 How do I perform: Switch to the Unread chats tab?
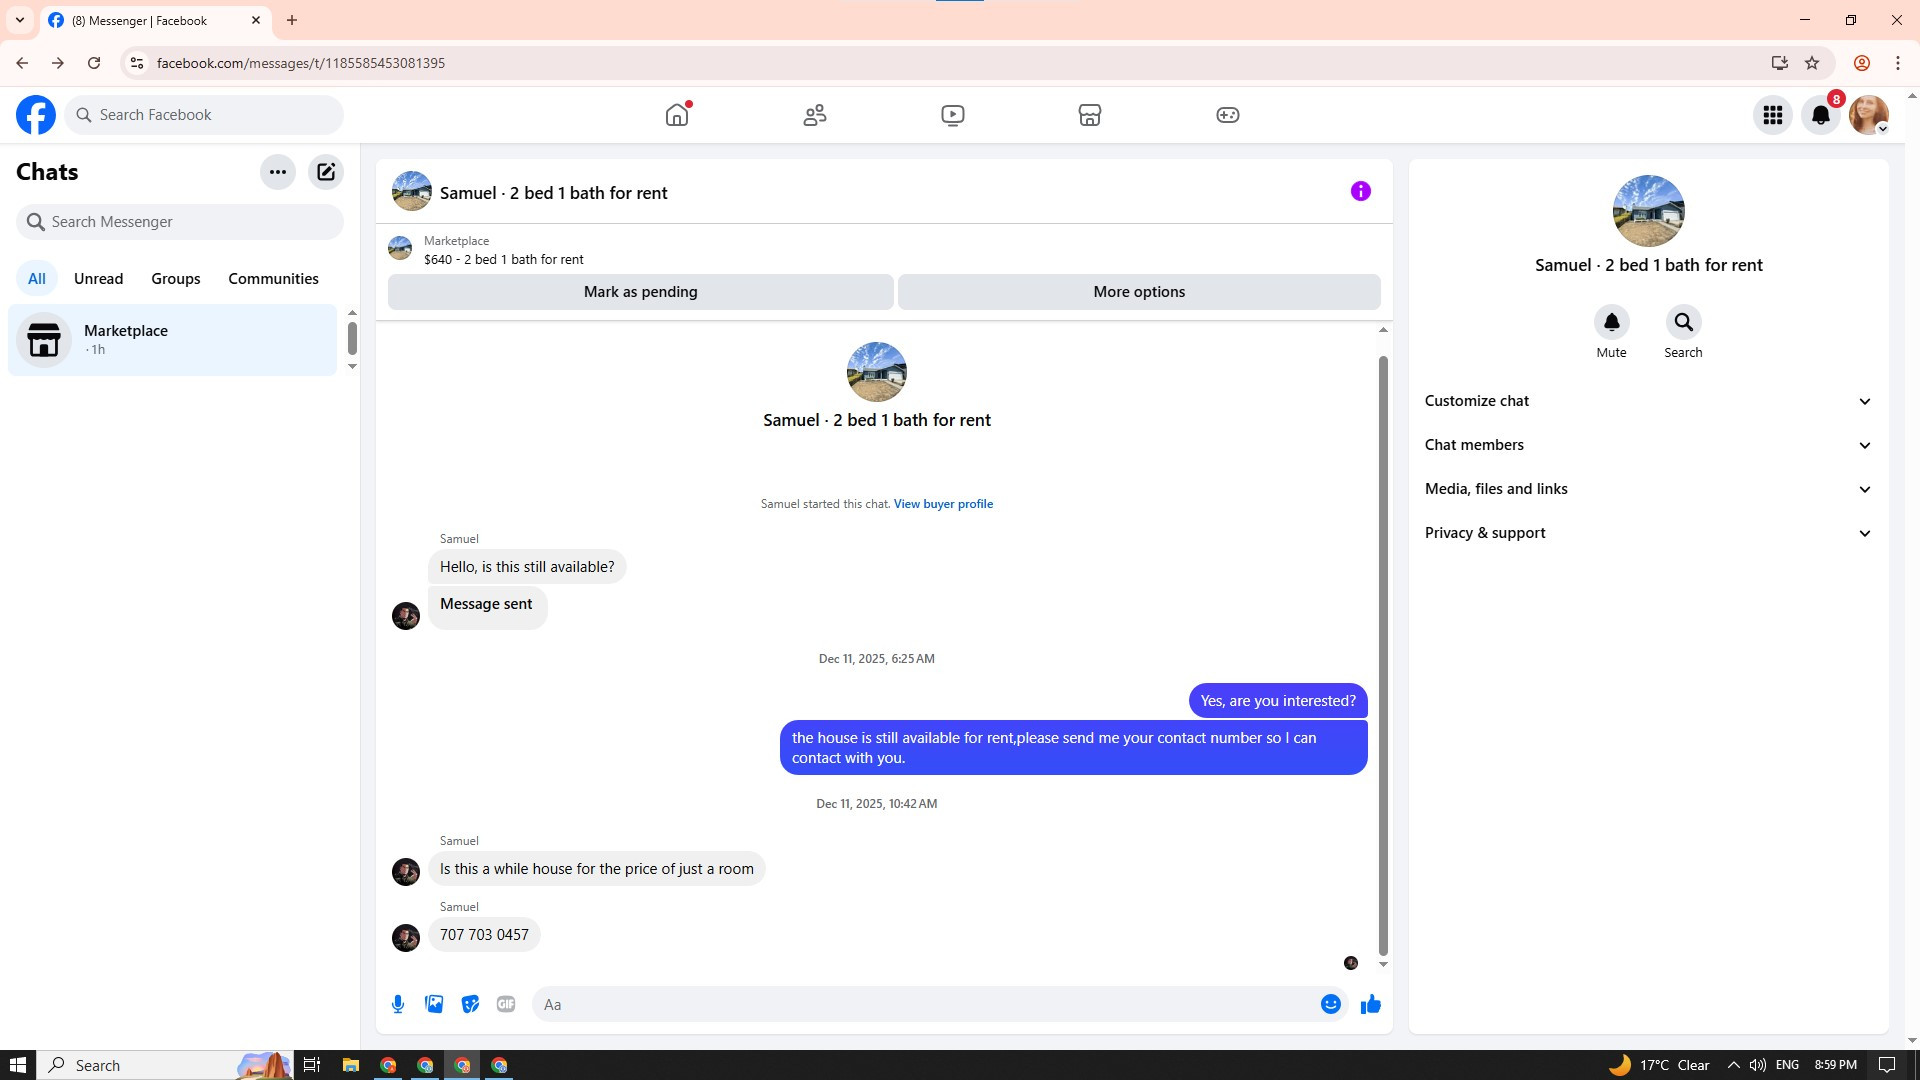(x=98, y=279)
